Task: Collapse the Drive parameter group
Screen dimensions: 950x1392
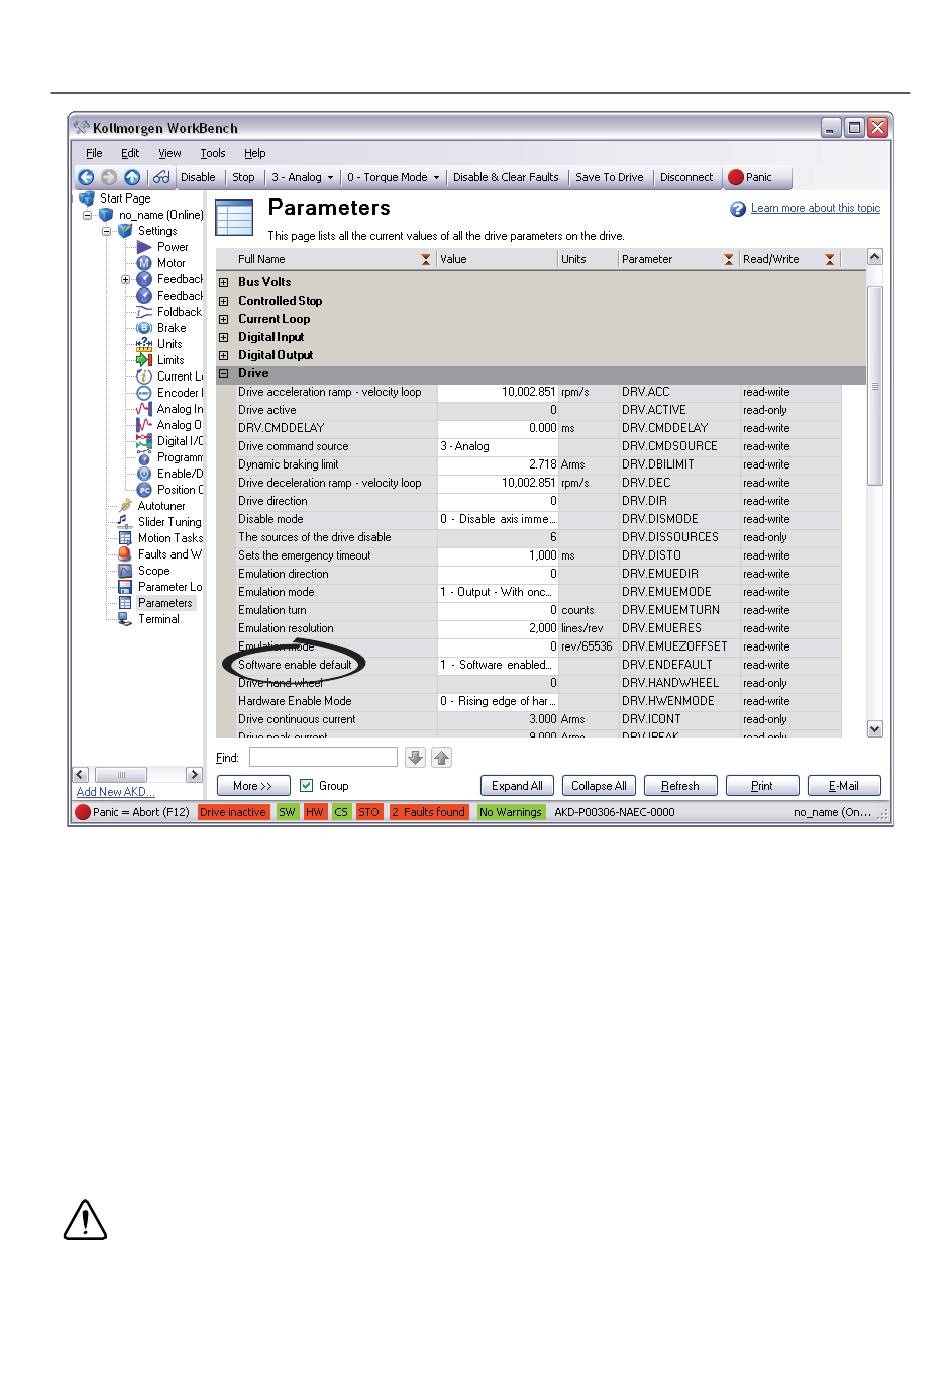Action: tap(224, 373)
